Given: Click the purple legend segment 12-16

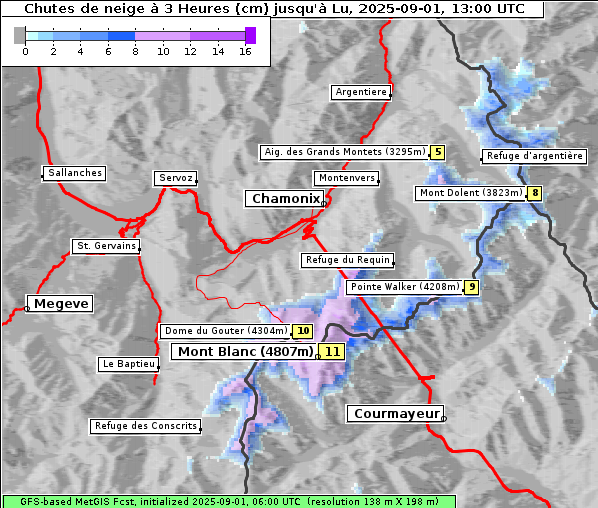Looking at the screenshot, I should click(x=217, y=36).
